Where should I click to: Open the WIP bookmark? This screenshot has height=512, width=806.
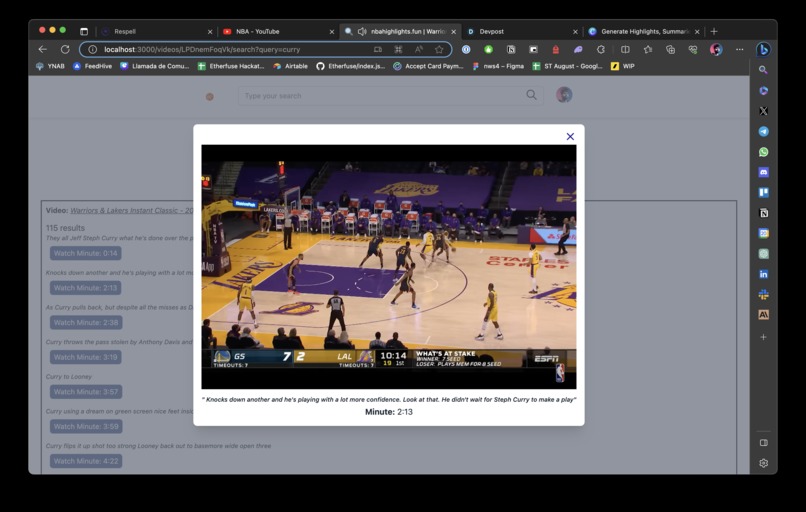[x=623, y=66]
